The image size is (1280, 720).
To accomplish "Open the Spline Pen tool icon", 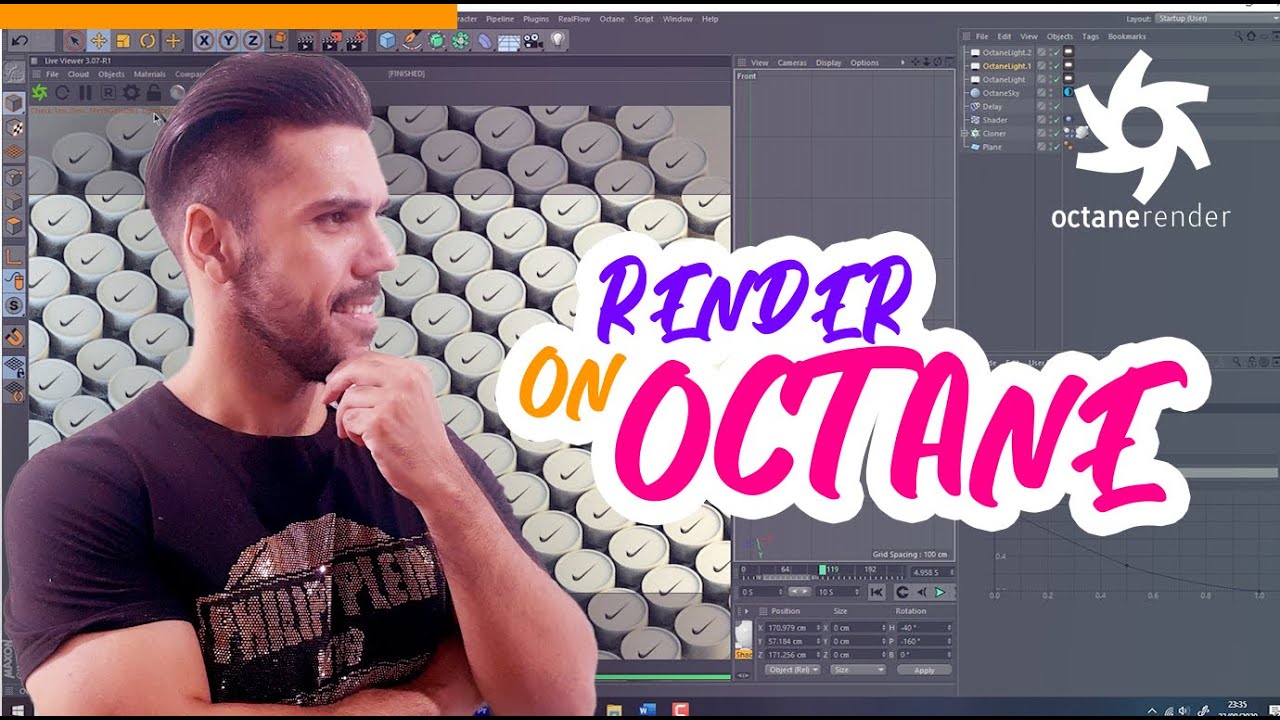I will pos(411,41).
